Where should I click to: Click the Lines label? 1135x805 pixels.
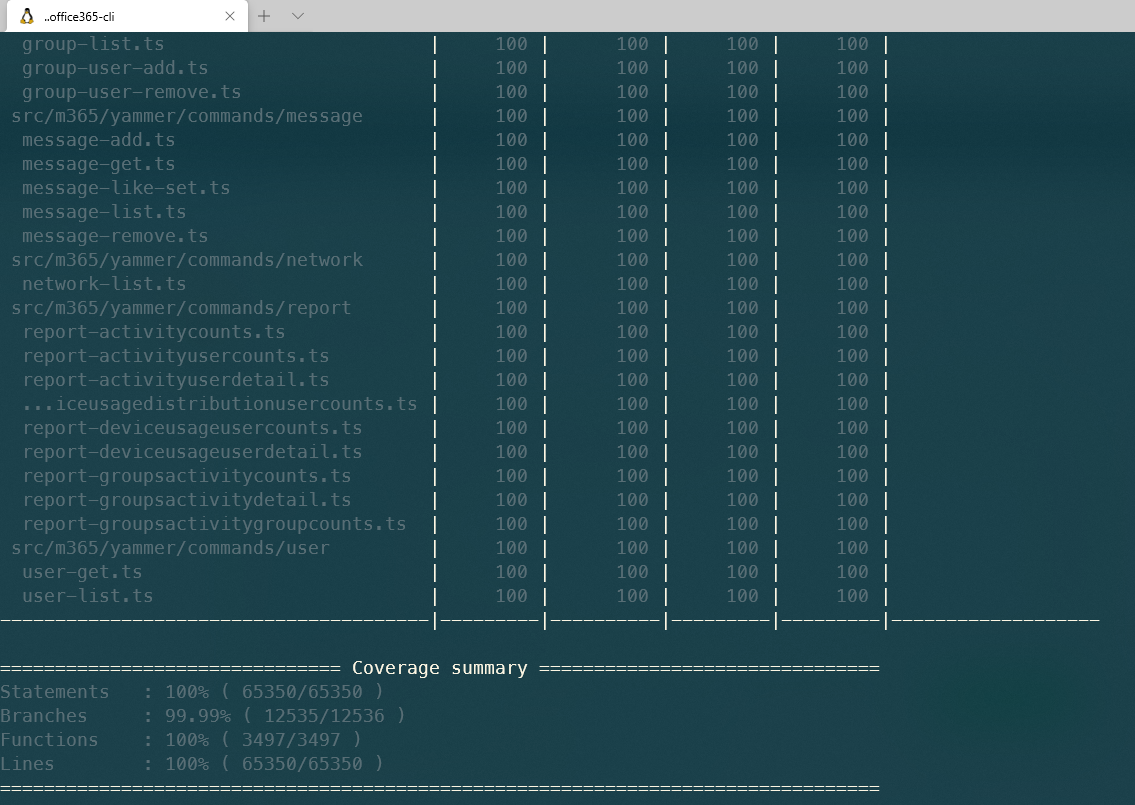click(x=28, y=764)
